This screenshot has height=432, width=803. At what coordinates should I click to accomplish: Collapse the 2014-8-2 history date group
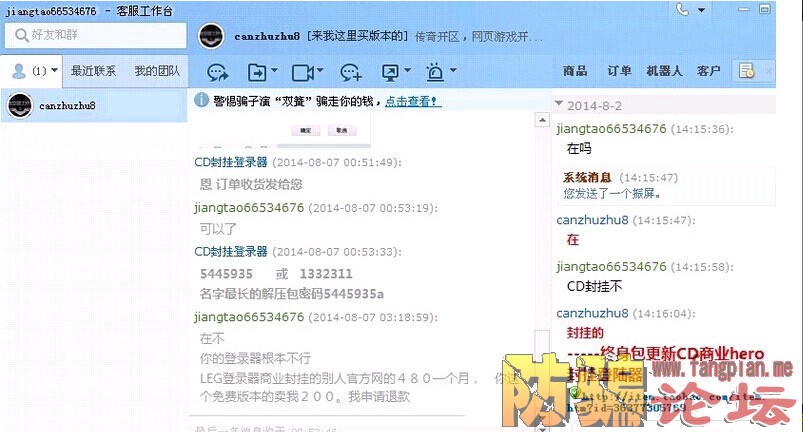pos(559,104)
